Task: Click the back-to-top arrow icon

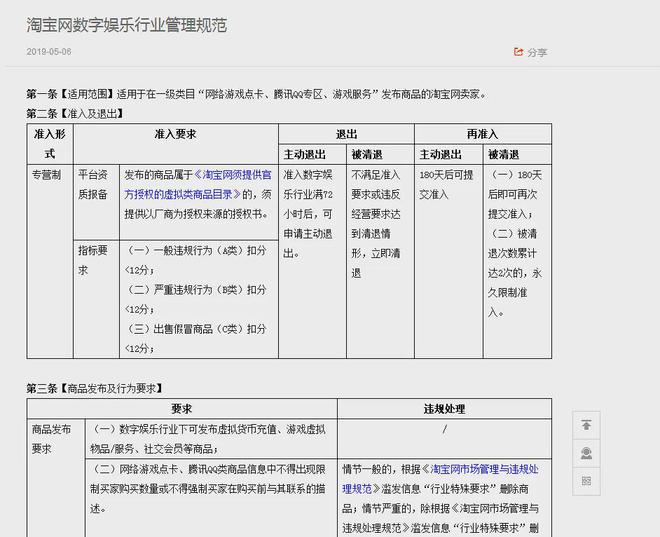Action: coord(586,425)
